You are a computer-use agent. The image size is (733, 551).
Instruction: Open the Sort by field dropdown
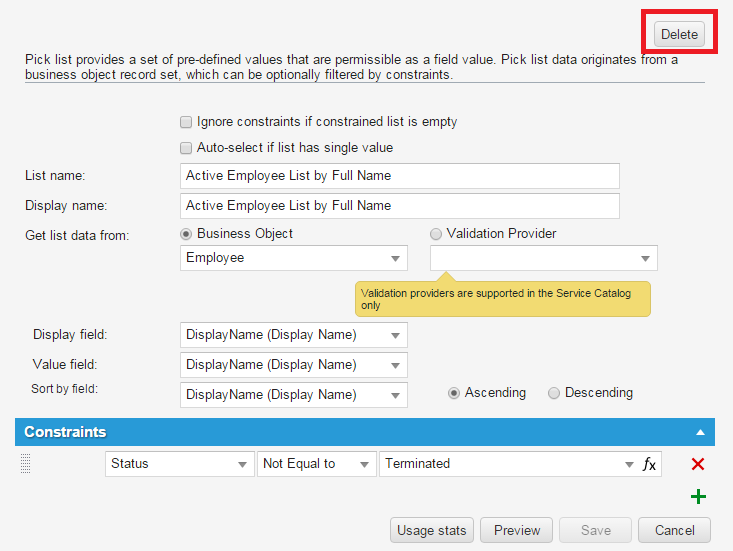pos(294,395)
